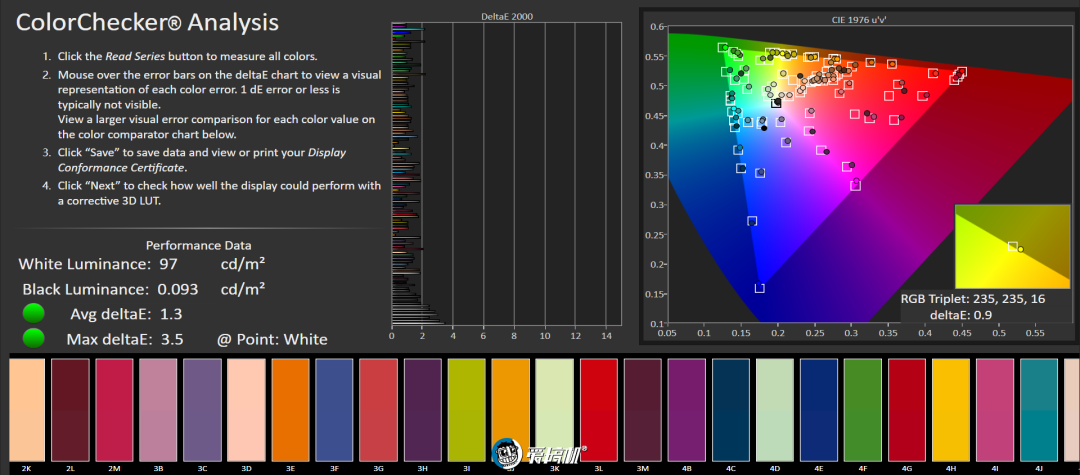This screenshot has width=1080, height=475.
Task: Select the 3G coral red swatch
Action: (379, 410)
